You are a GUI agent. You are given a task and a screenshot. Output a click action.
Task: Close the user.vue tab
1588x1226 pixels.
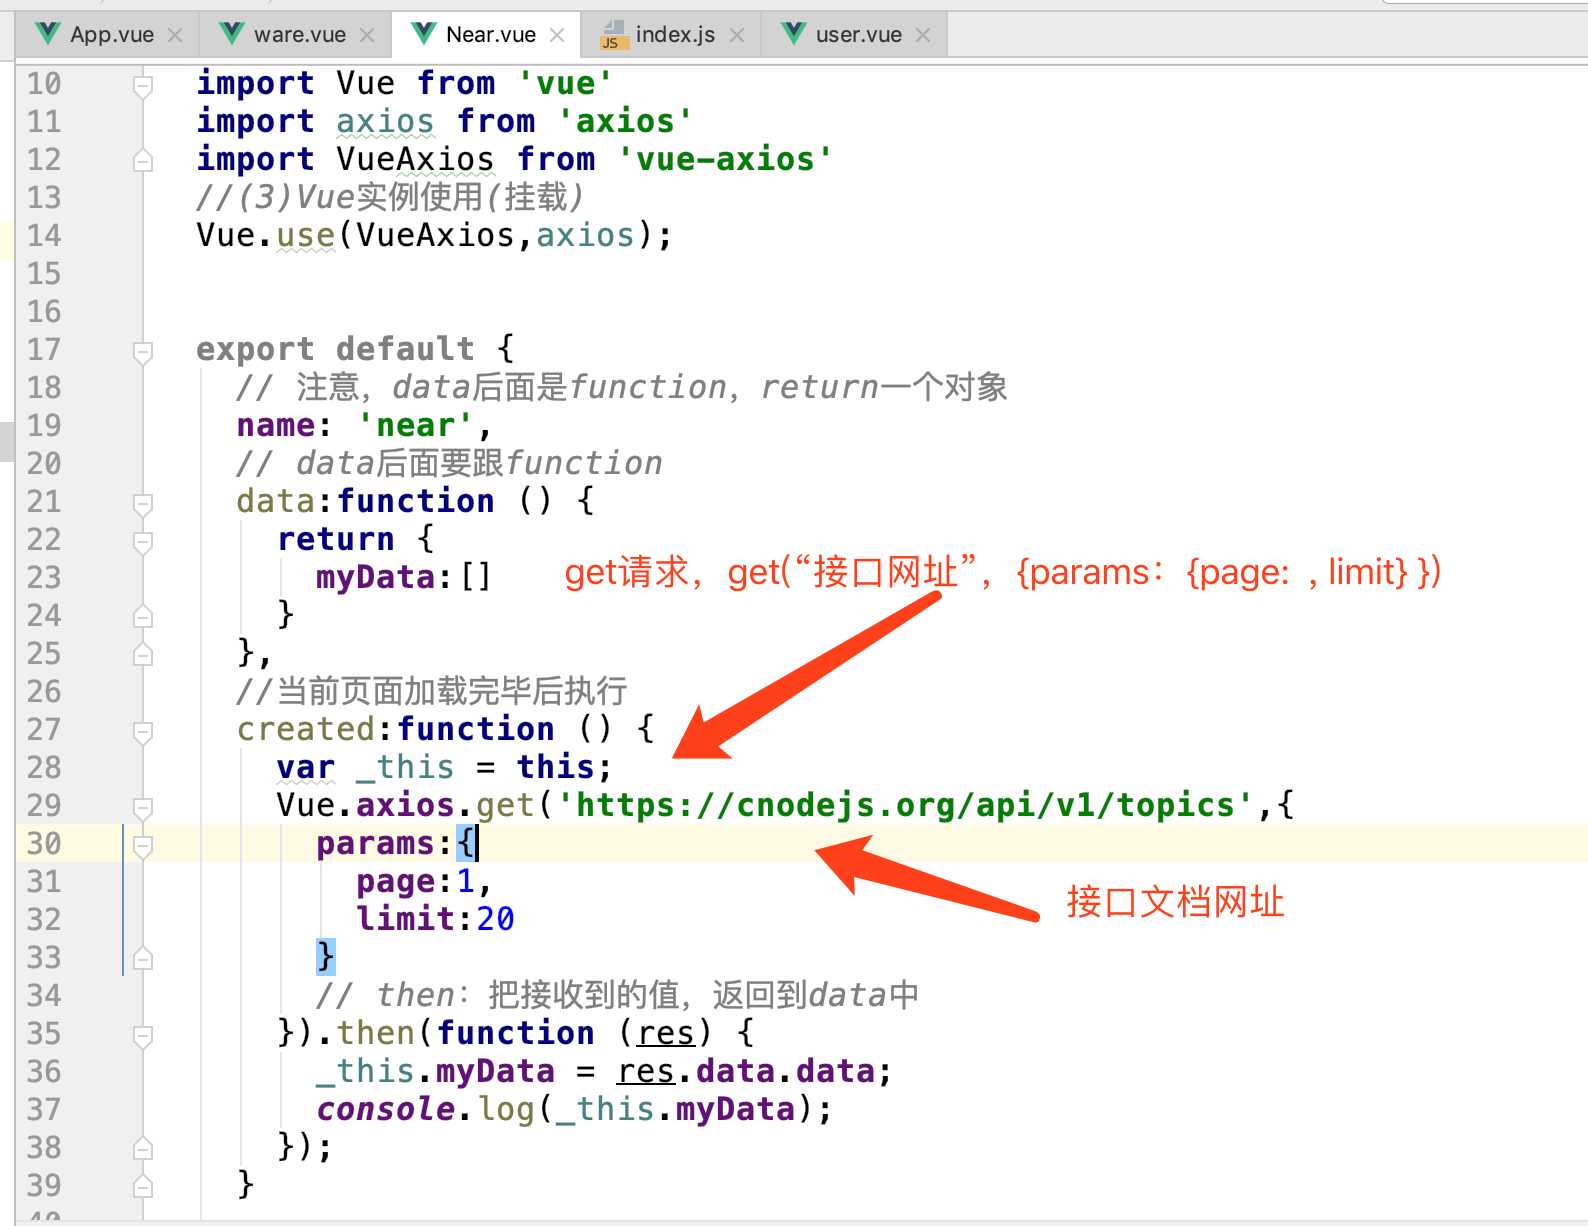pyautogui.click(x=923, y=35)
